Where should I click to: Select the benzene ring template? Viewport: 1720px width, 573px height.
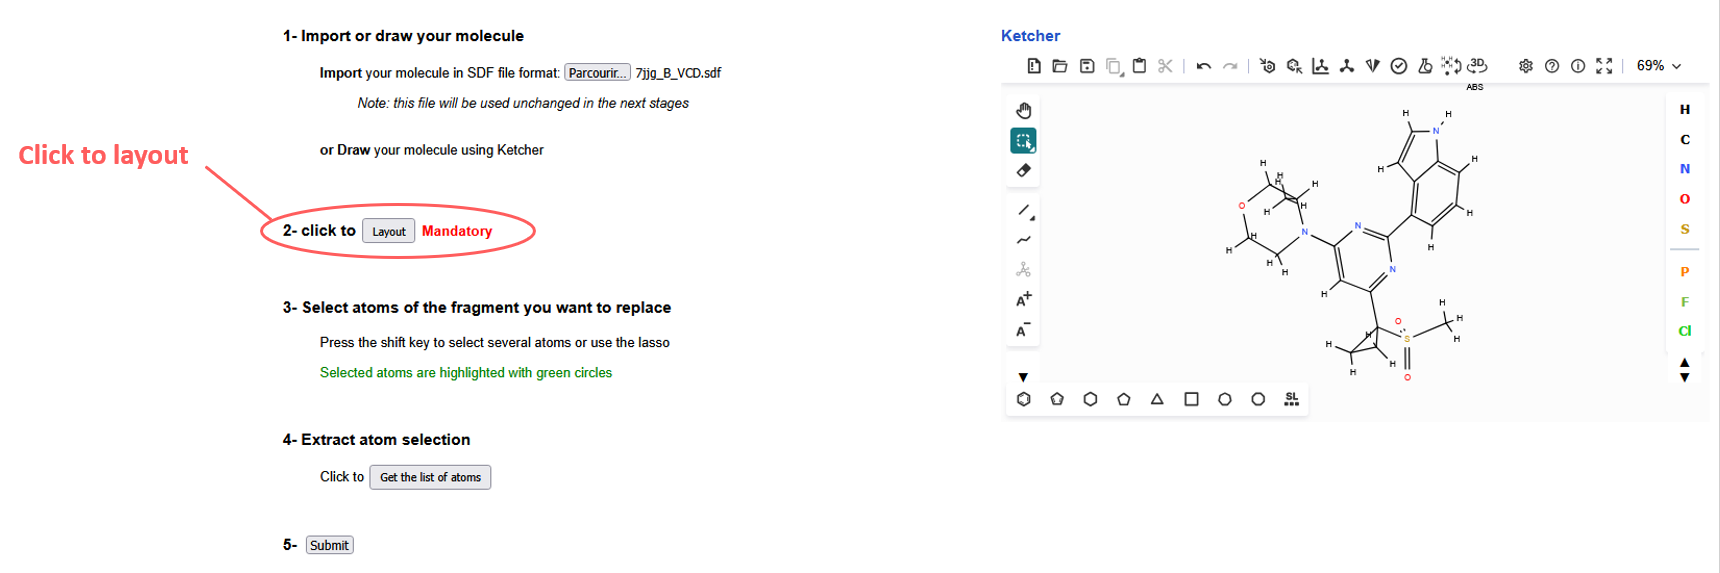[1023, 399]
